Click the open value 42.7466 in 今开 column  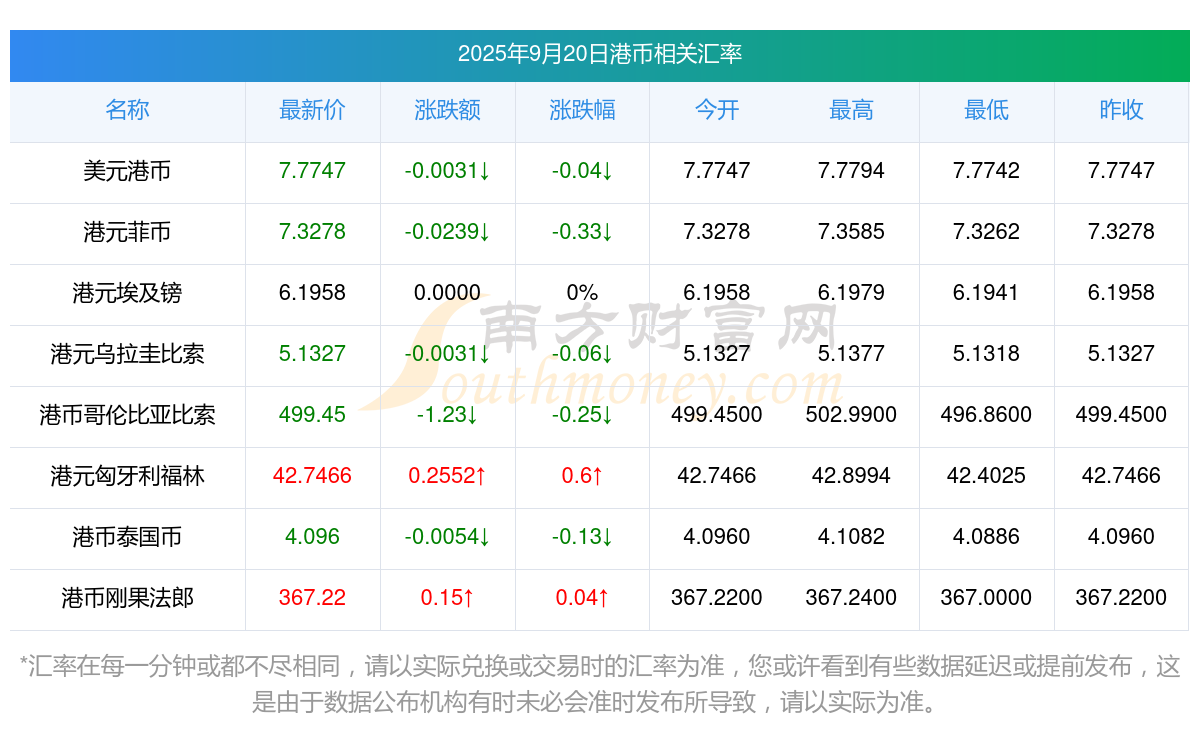click(x=717, y=476)
